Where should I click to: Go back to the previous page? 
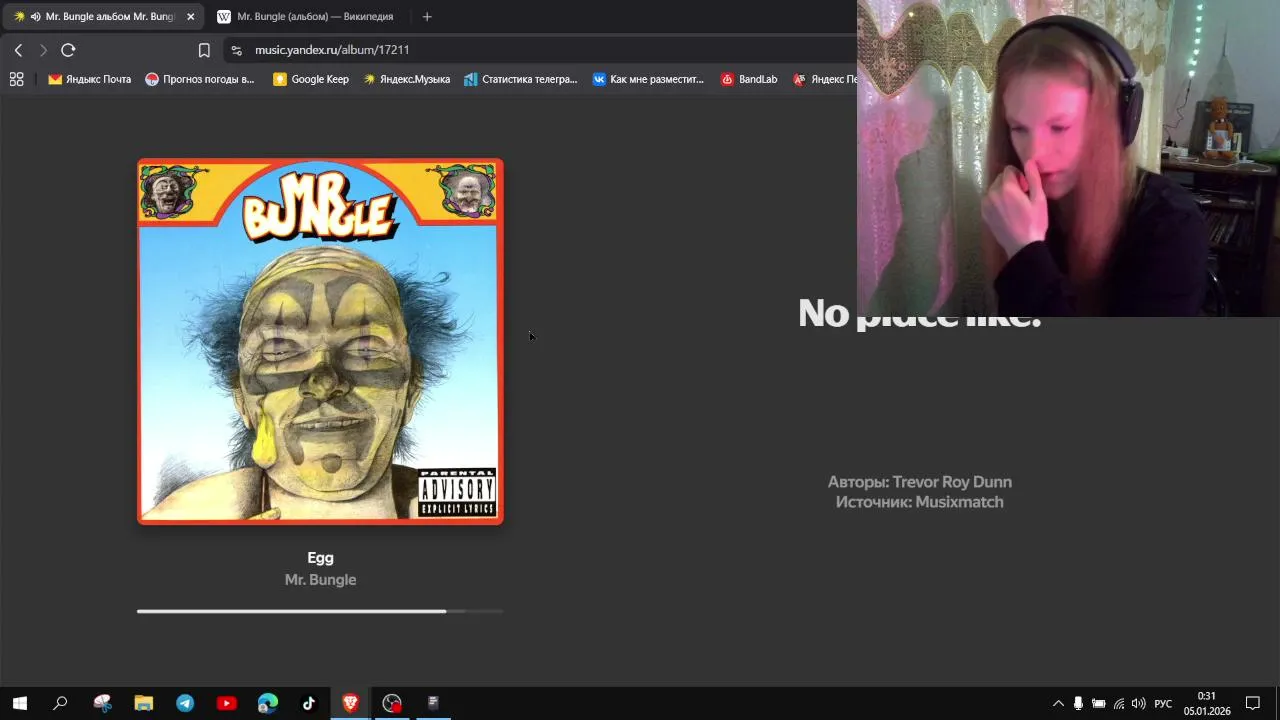click(18, 50)
